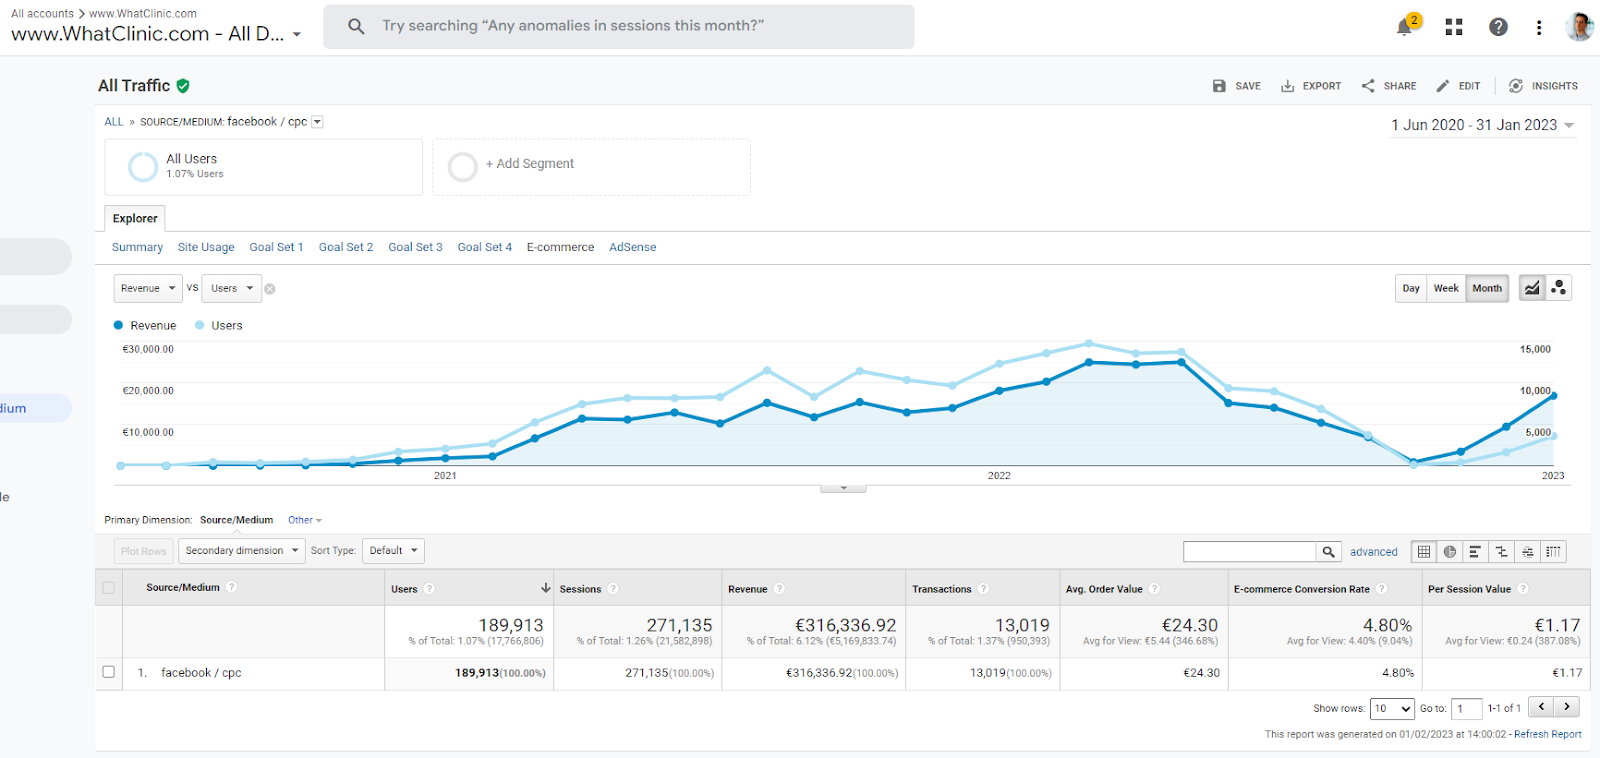Click the Revenue legend color dot
The width and height of the screenshot is (1600, 758).
(x=118, y=325)
